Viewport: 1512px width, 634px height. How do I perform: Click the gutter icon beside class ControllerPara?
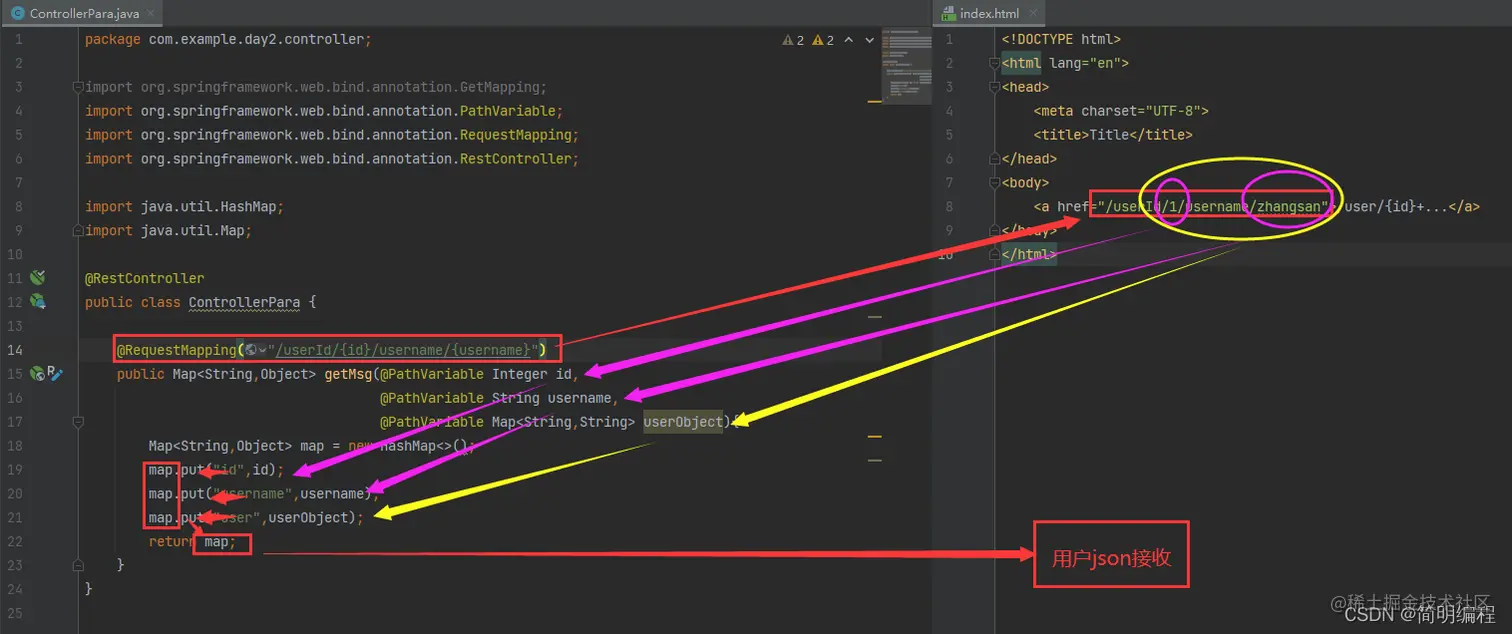coord(38,302)
